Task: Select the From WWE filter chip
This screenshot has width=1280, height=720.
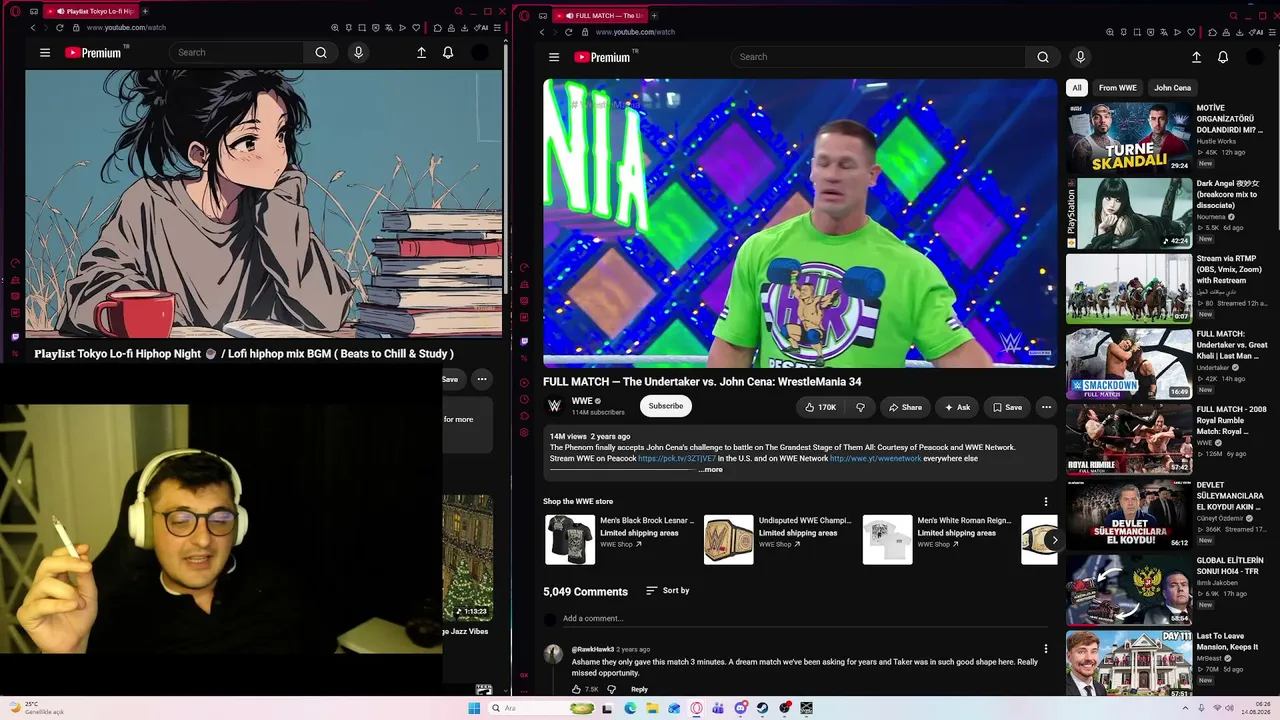Action: click(x=1118, y=88)
